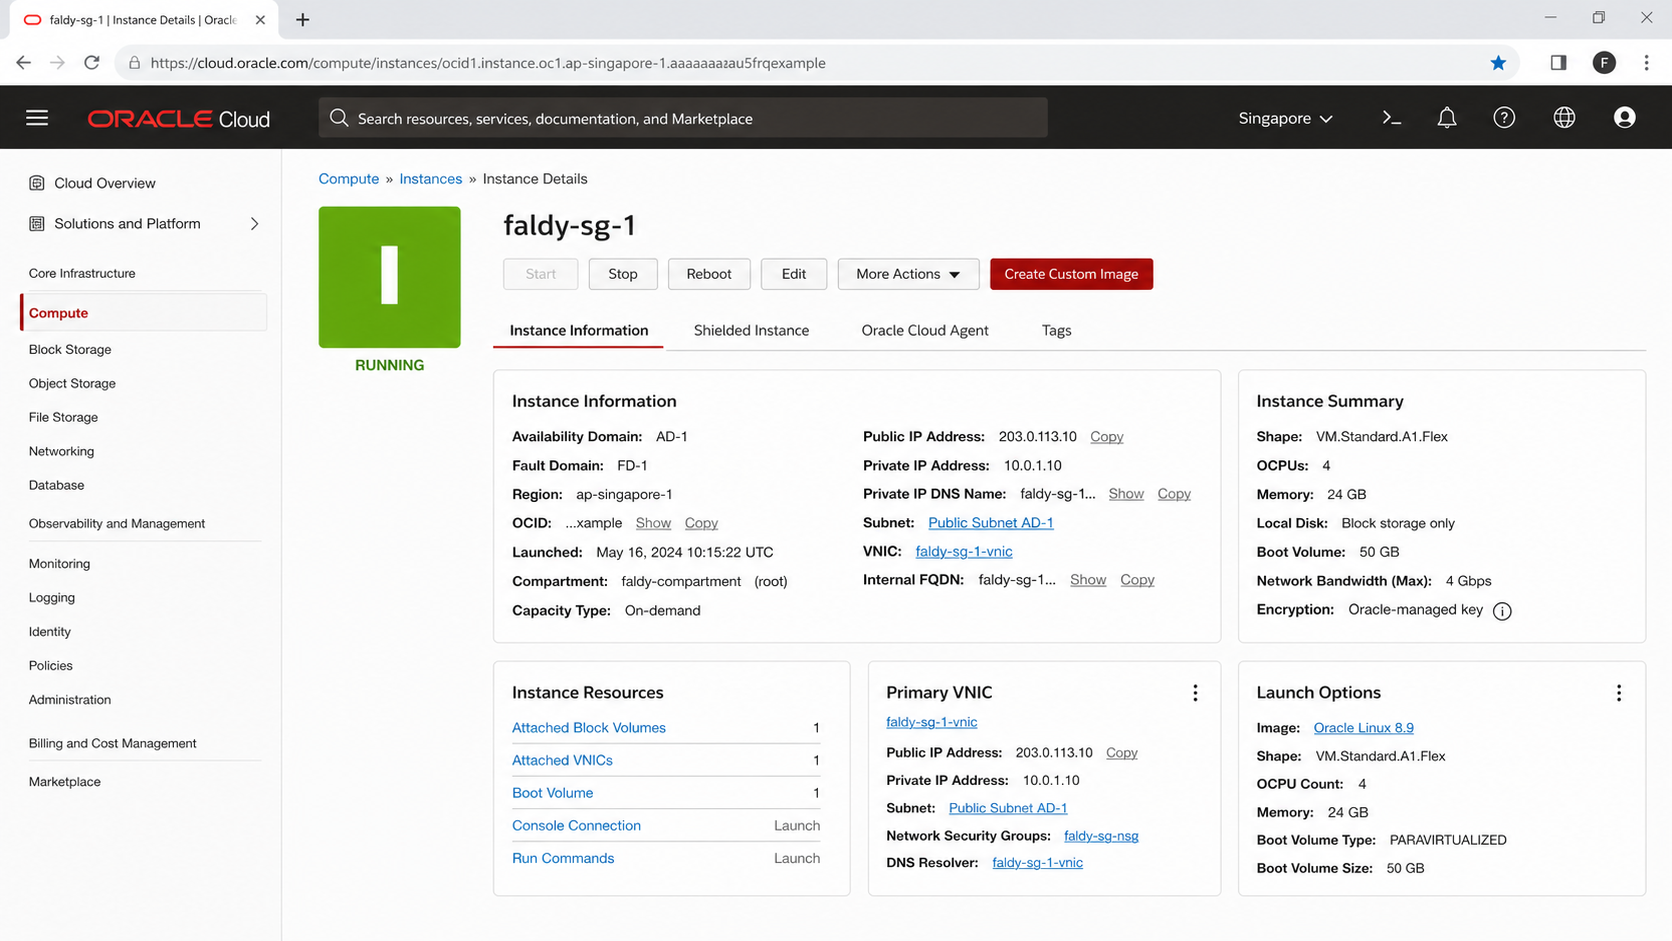Select Database in the sidebar
This screenshot has width=1672, height=941.
tap(56, 486)
